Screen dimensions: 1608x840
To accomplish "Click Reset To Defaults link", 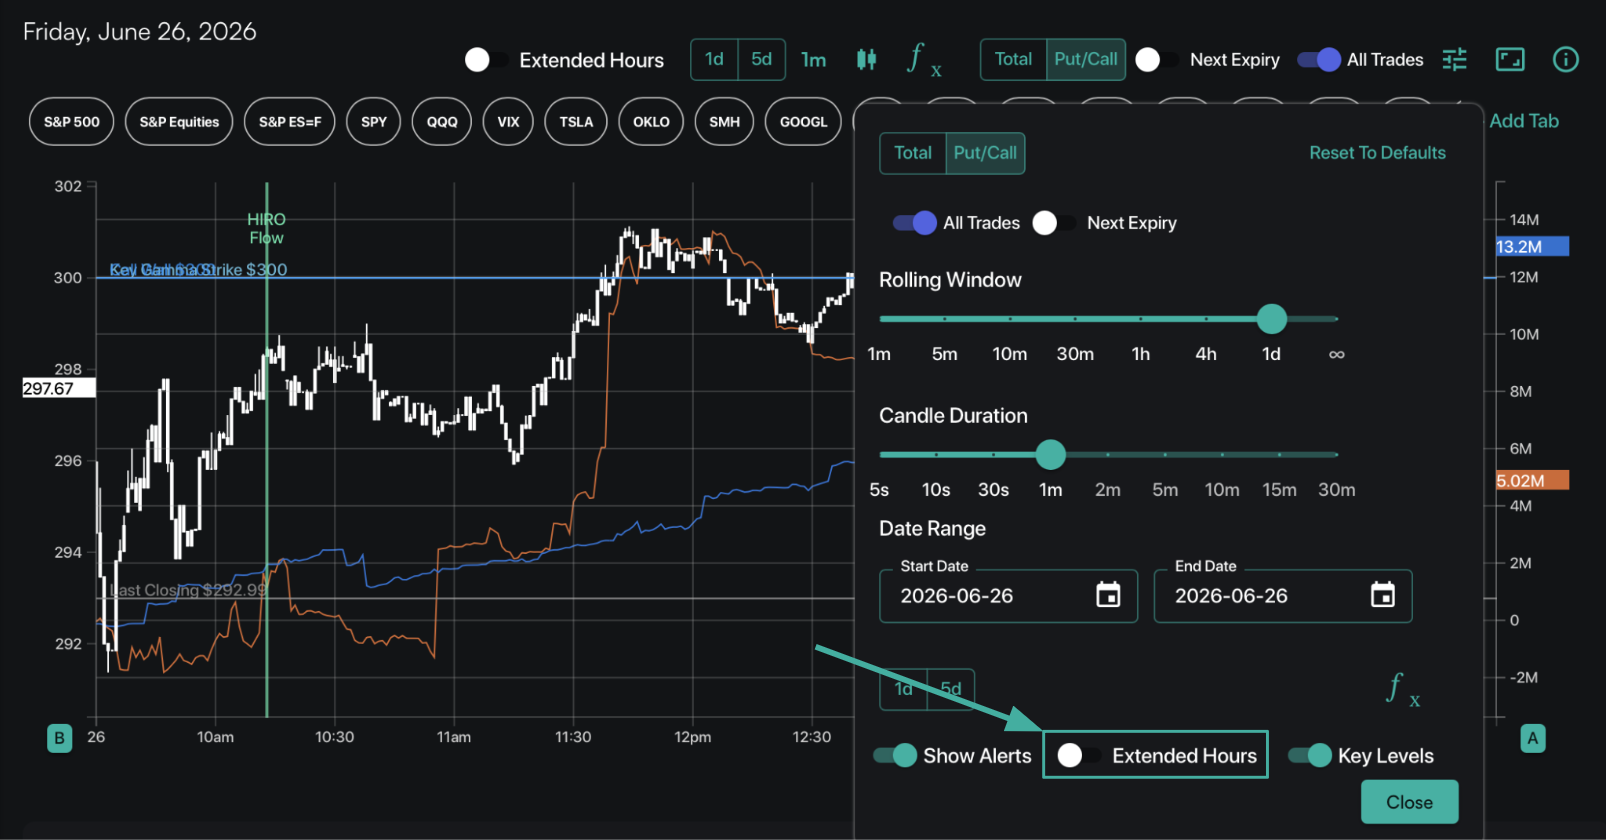I will coord(1377,153).
